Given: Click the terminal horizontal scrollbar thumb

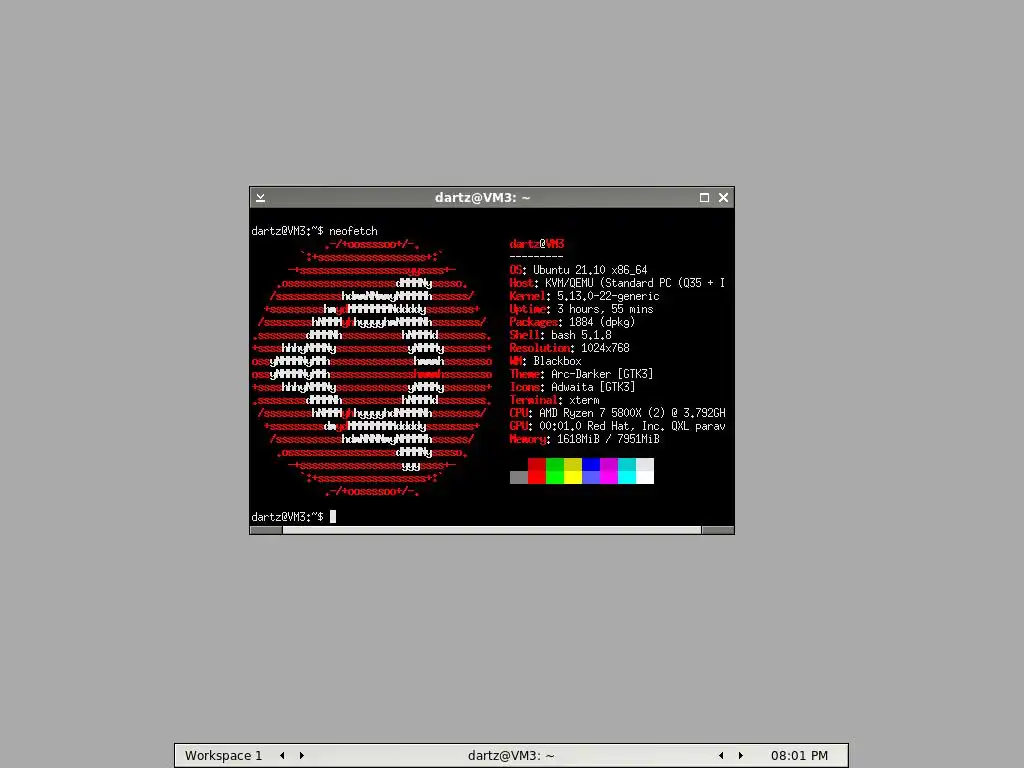Looking at the screenshot, I should [x=492, y=530].
